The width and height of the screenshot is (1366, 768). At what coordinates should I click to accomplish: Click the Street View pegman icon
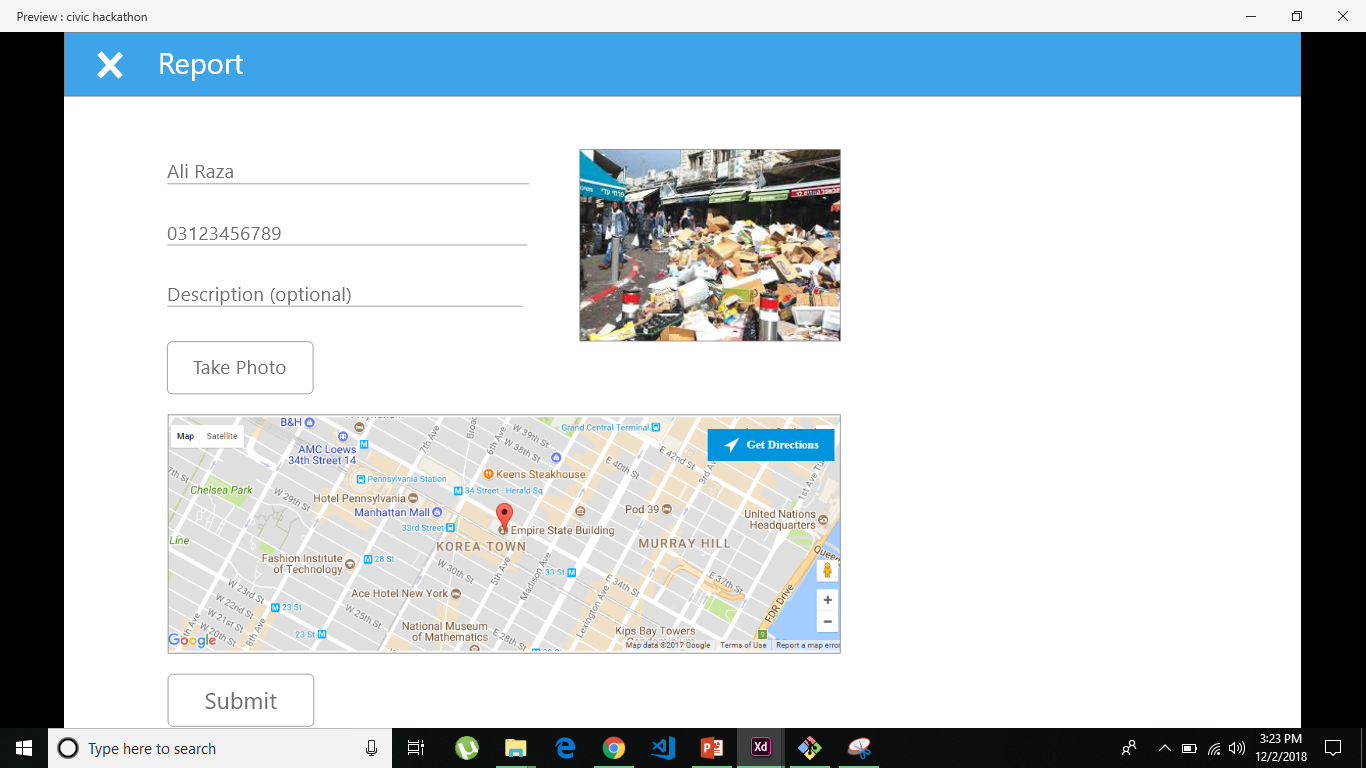coord(827,570)
